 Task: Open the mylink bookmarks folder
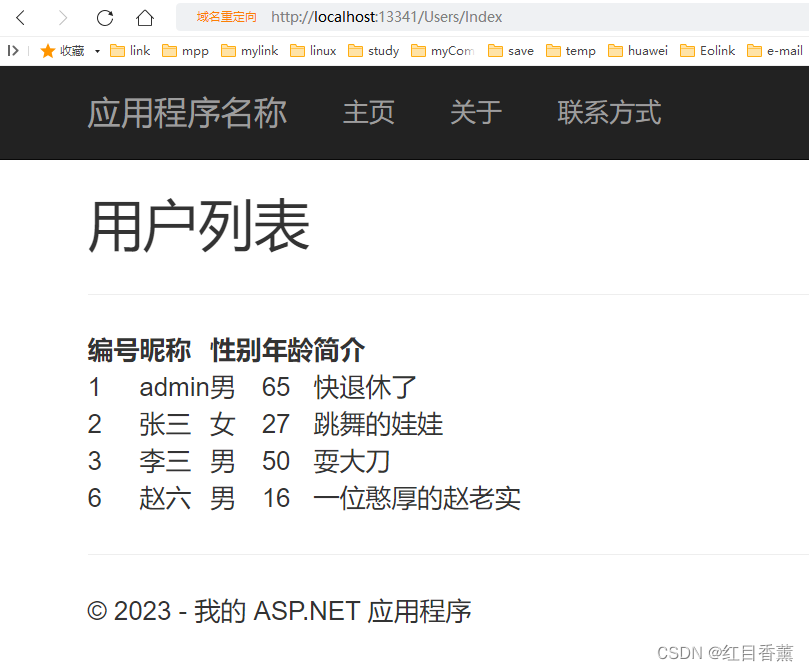point(248,50)
